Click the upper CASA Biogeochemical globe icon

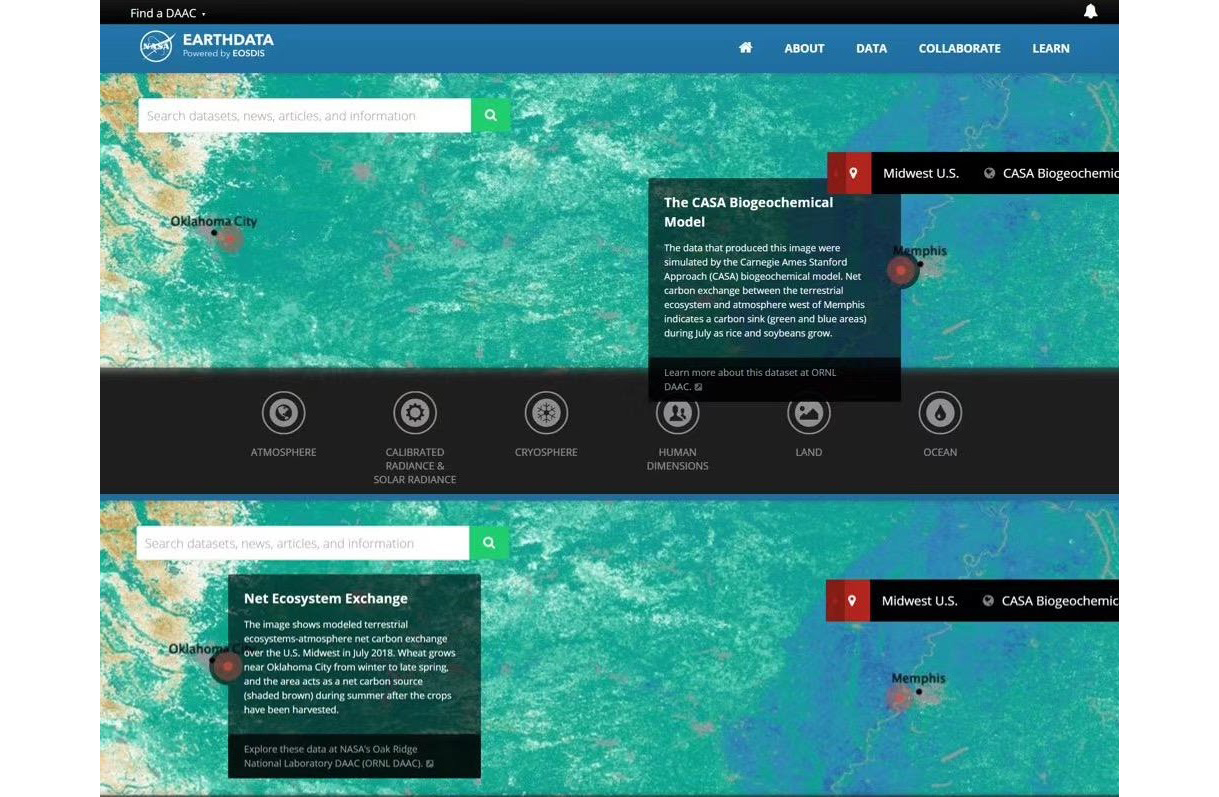pos(990,173)
